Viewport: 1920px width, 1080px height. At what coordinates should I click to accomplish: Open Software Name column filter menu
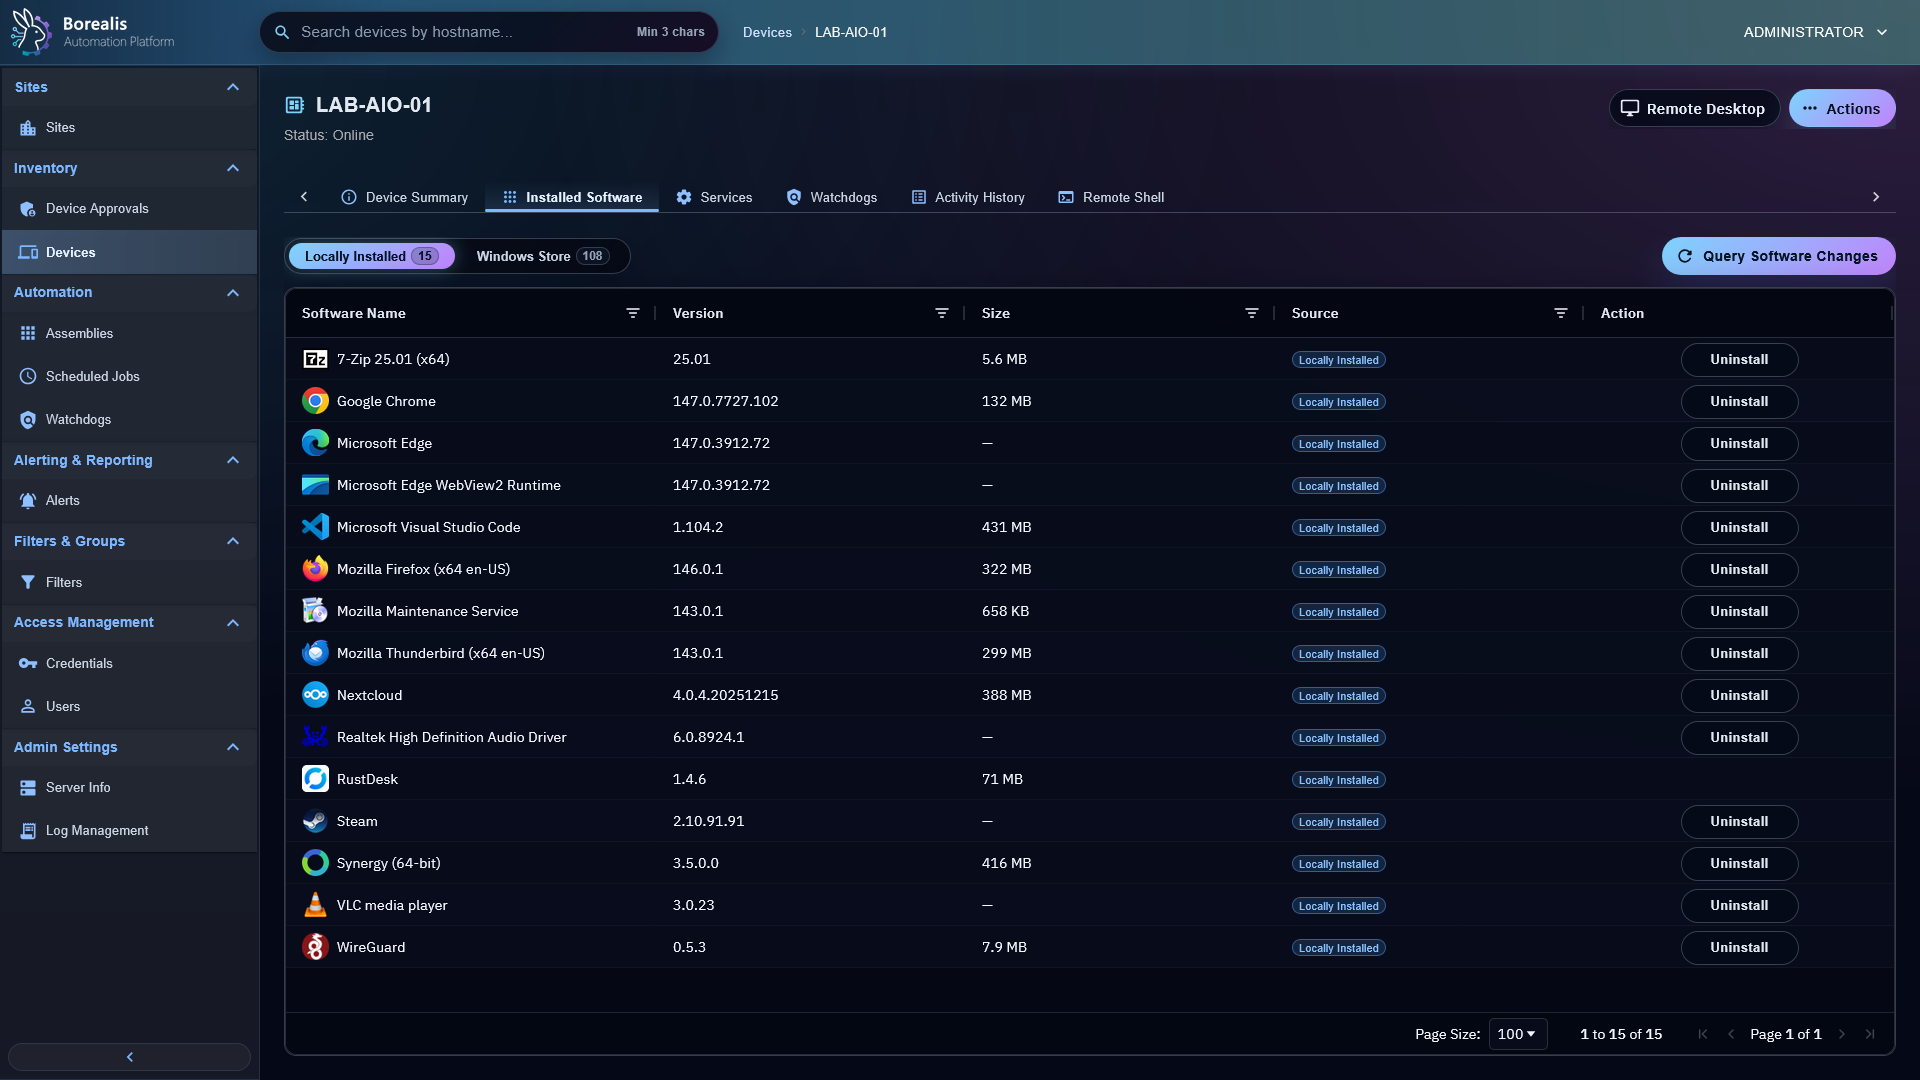[x=633, y=313]
